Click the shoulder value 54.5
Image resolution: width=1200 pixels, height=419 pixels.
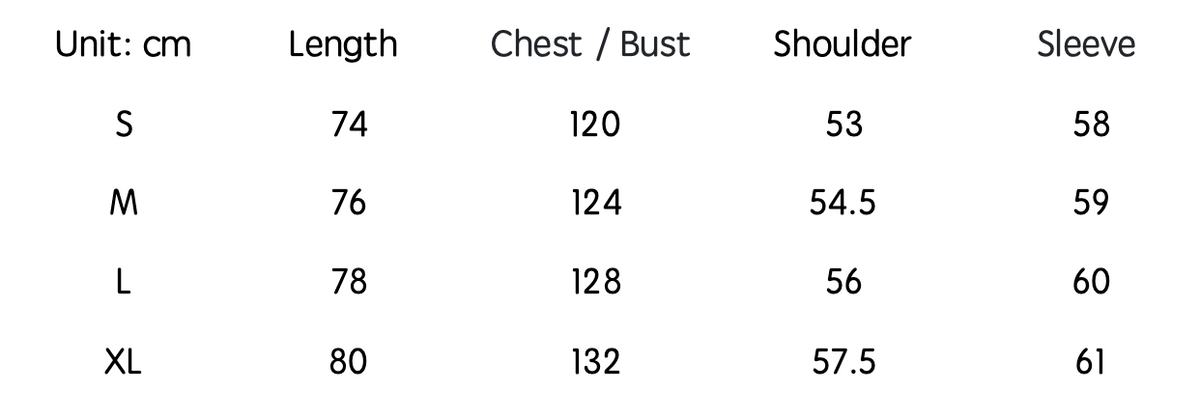[843, 204]
